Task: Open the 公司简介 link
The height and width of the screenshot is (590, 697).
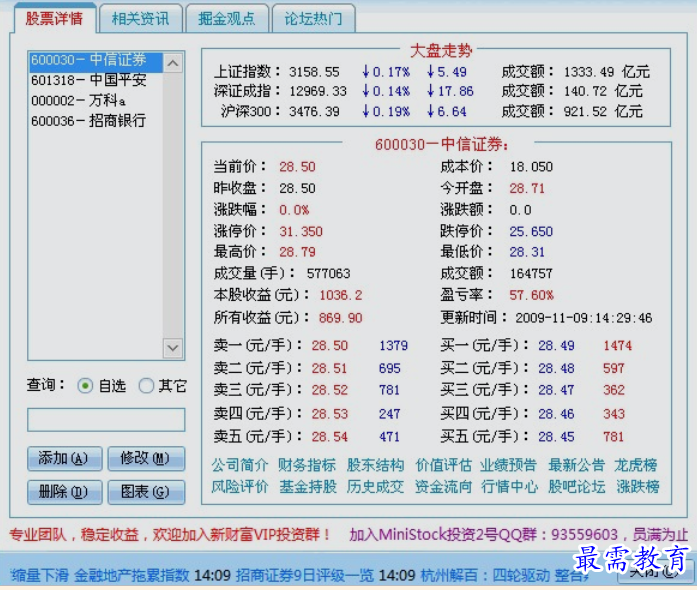Action: tap(240, 465)
